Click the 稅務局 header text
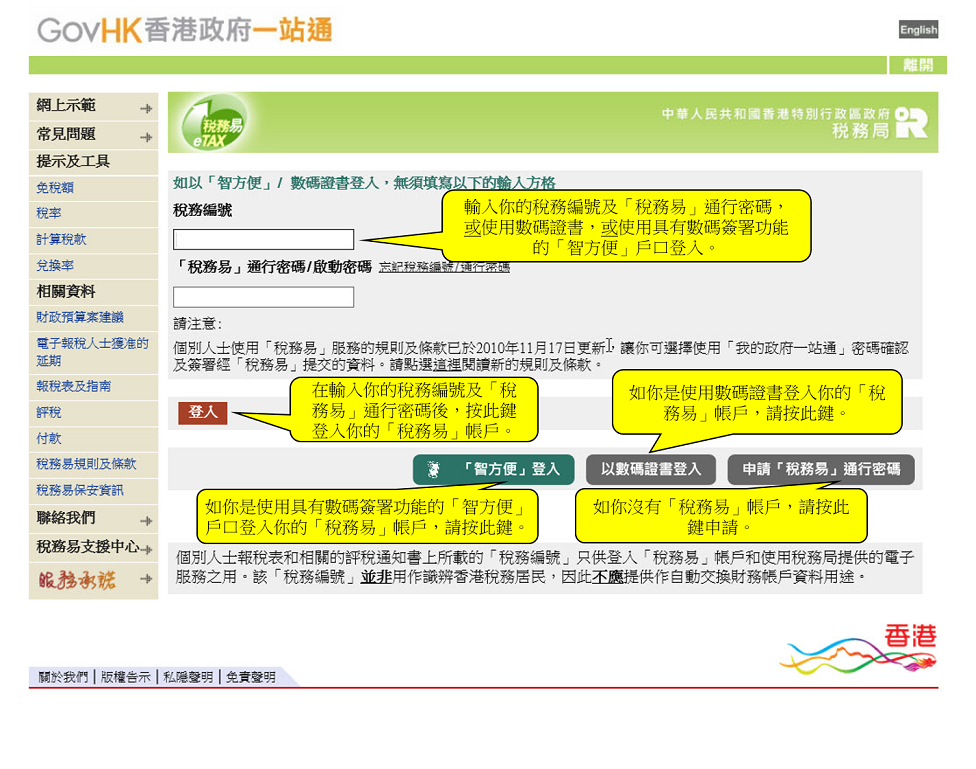The height and width of the screenshot is (769, 976). point(861,131)
